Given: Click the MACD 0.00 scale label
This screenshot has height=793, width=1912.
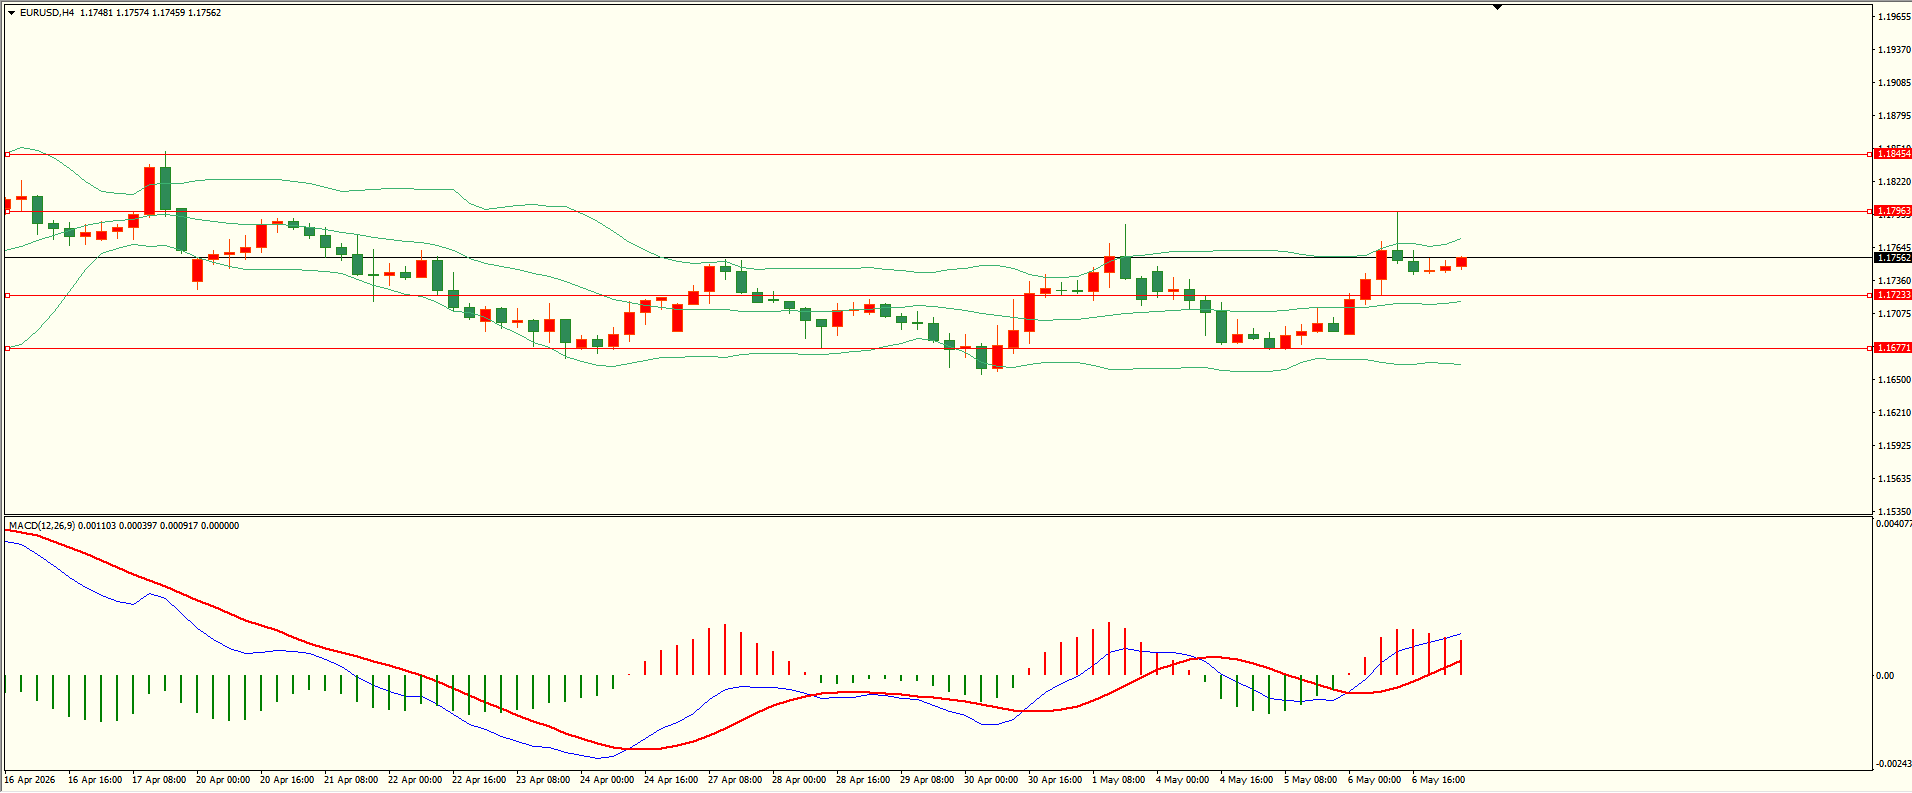Looking at the screenshot, I should [x=1885, y=676].
